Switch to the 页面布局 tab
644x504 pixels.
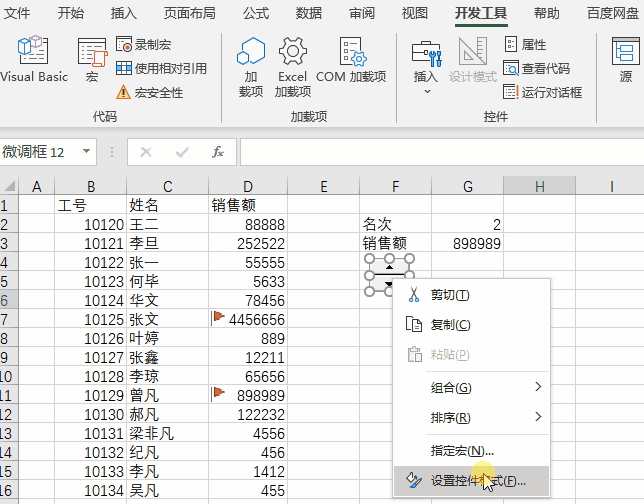190,13
